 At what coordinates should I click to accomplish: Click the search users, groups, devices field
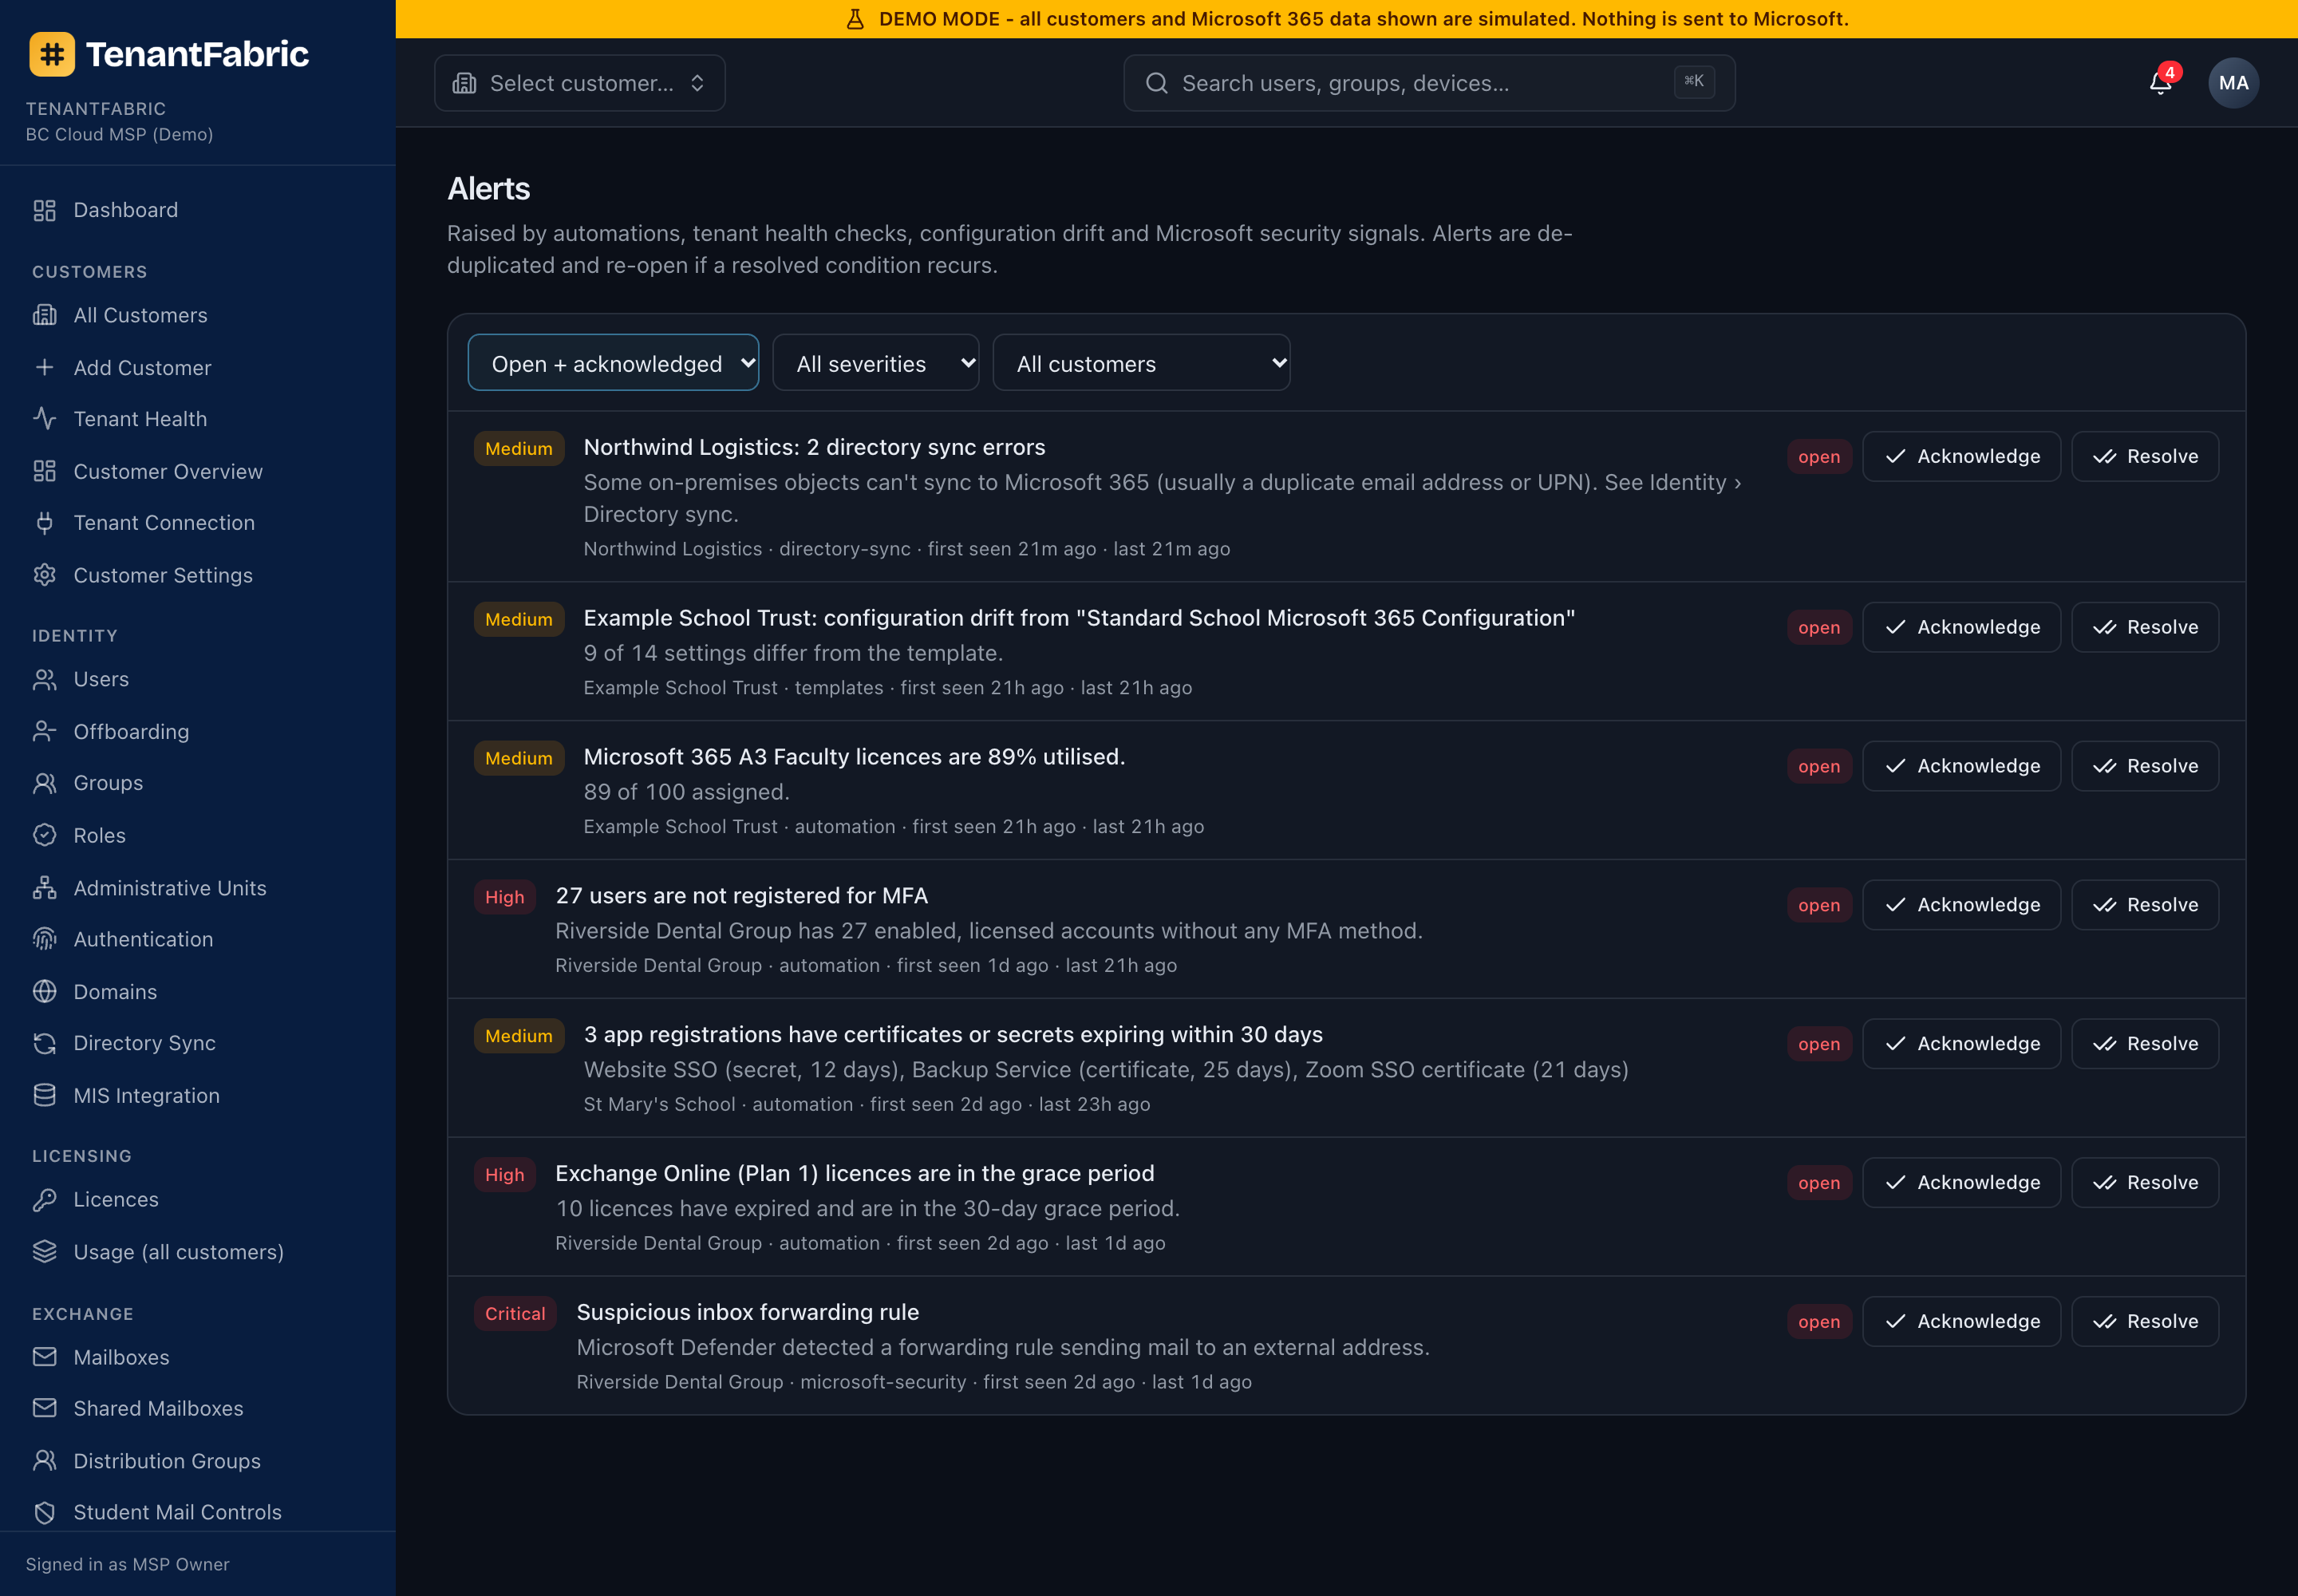(1429, 83)
